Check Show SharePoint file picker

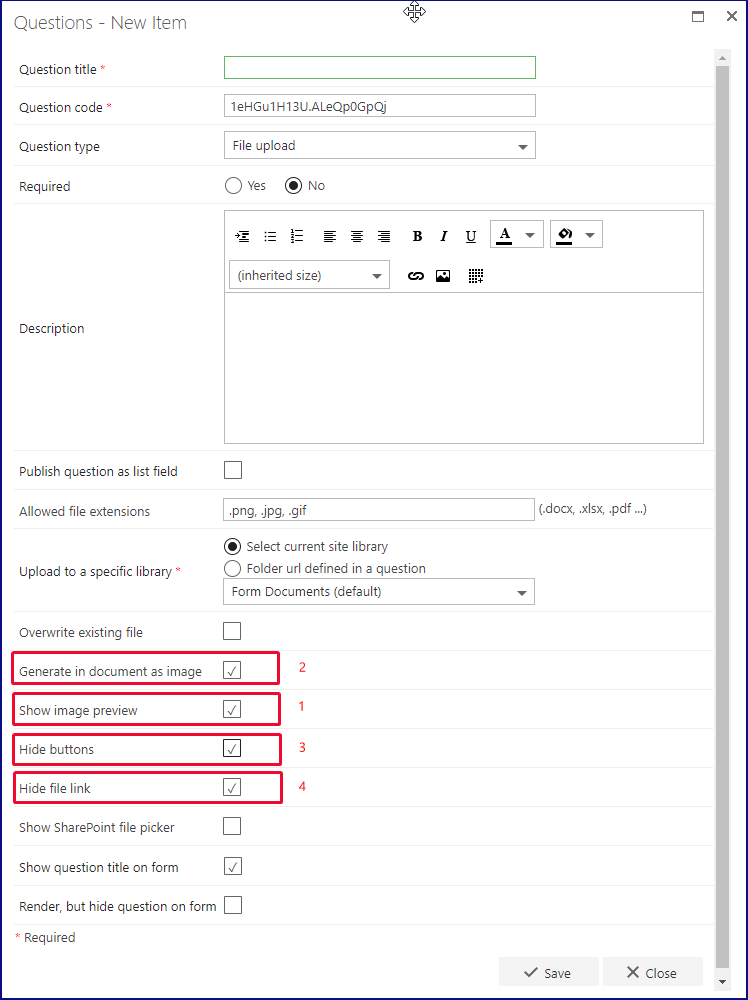[232, 827]
